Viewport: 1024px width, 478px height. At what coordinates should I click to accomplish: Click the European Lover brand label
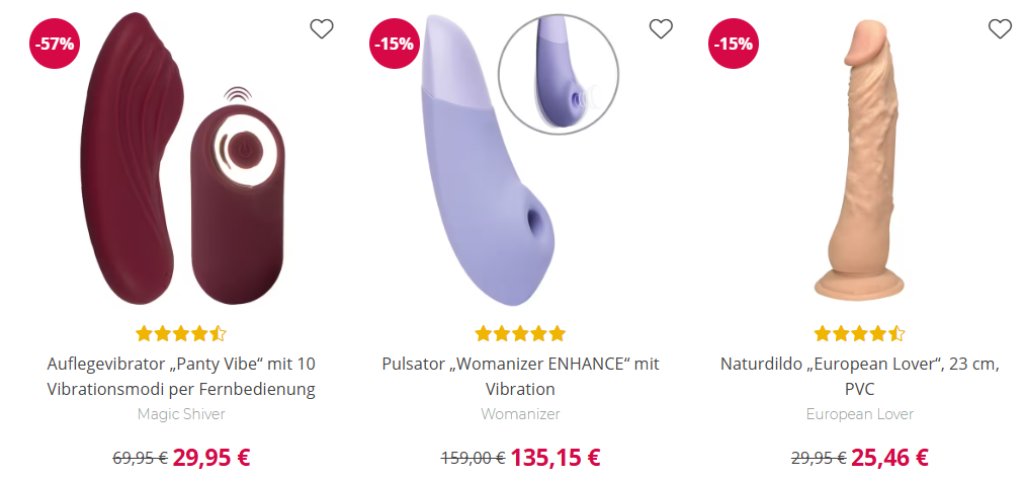coord(859,414)
